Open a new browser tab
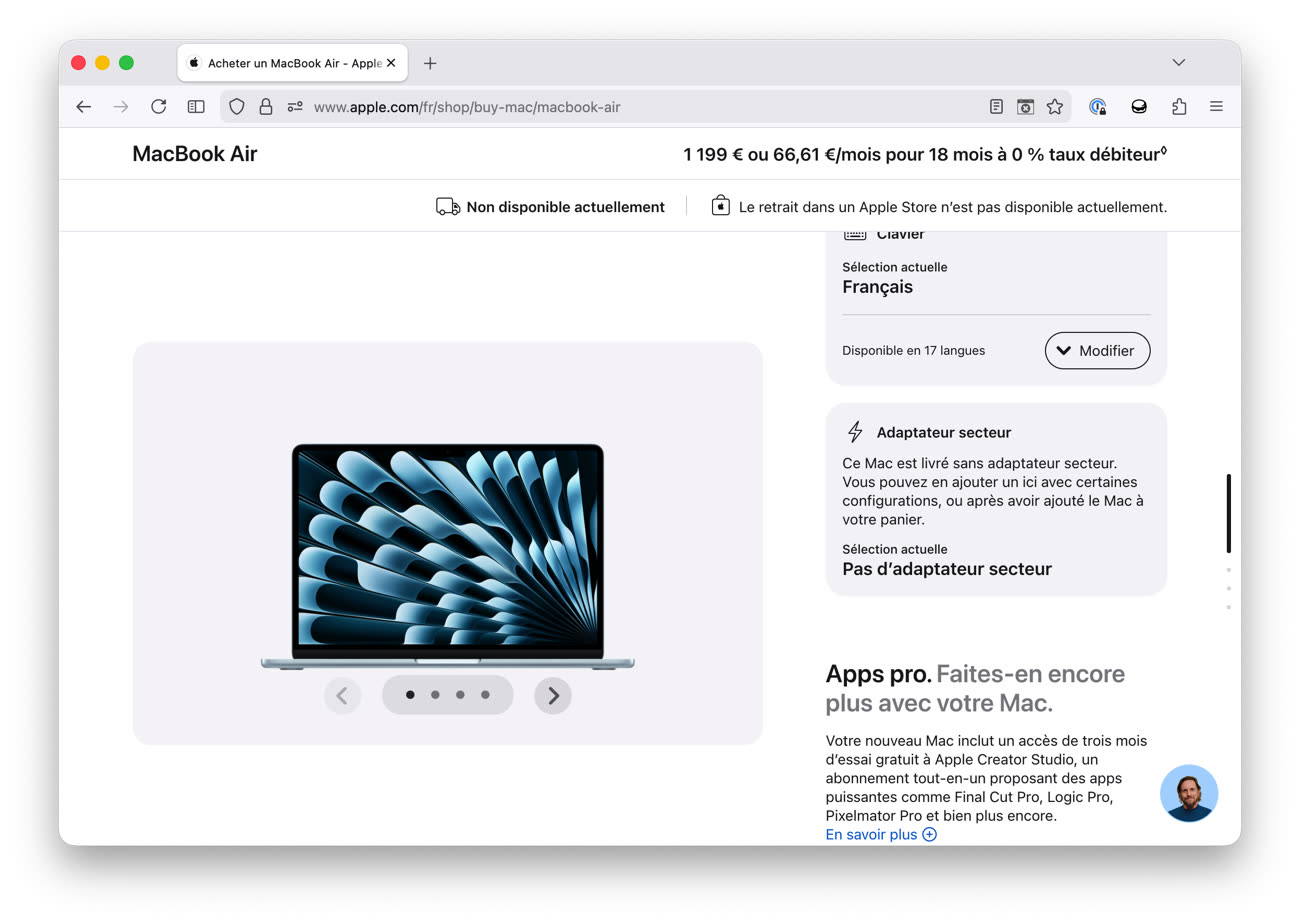Screen dimensions: 1300x923 click(x=430, y=63)
